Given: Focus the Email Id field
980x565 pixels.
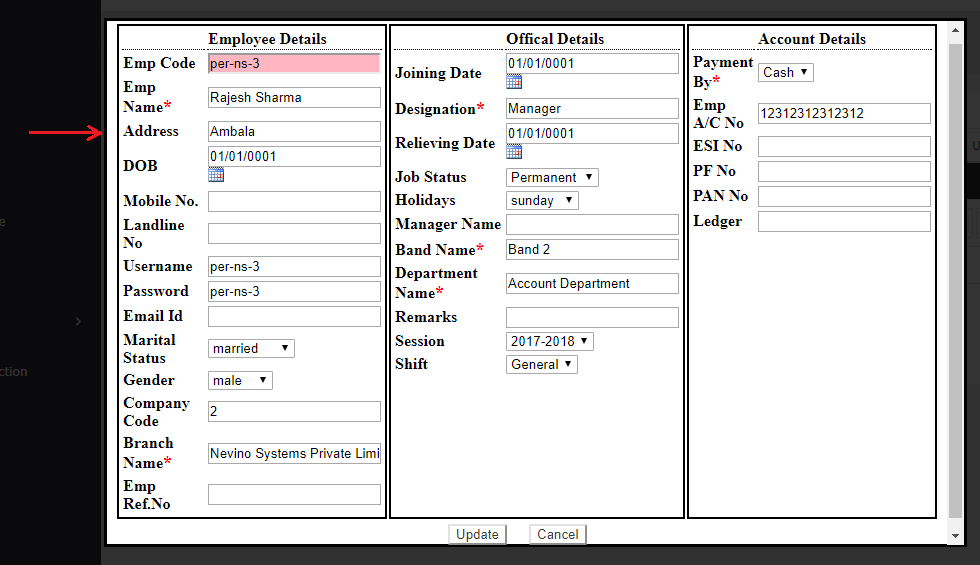Looking at the screenshot, I should (294, 316).
